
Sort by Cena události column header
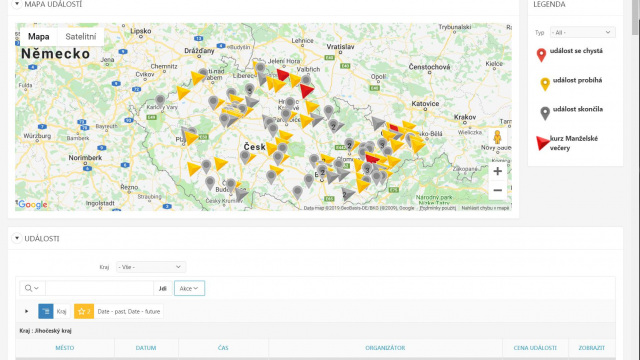click(x=535, y=348)
